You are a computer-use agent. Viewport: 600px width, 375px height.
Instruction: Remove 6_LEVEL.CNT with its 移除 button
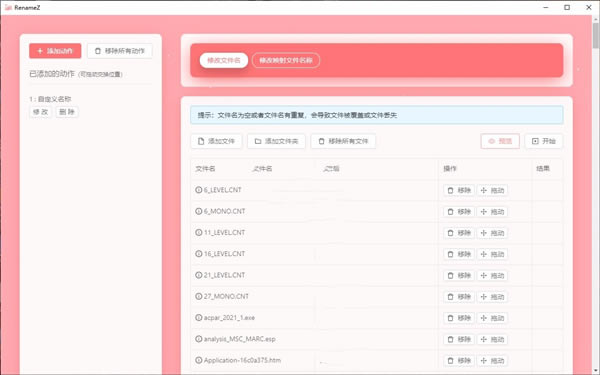tap(459, 190)
